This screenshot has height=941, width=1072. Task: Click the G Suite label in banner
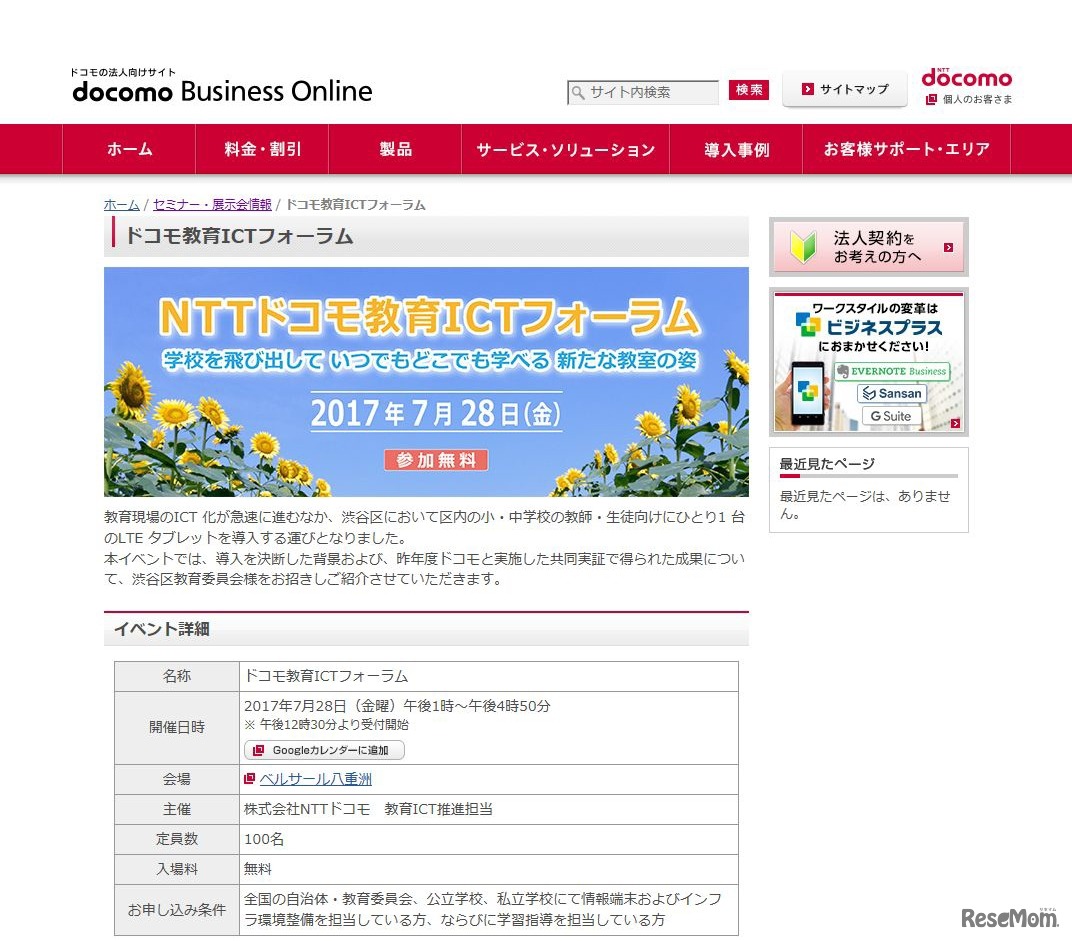[891, 416]
